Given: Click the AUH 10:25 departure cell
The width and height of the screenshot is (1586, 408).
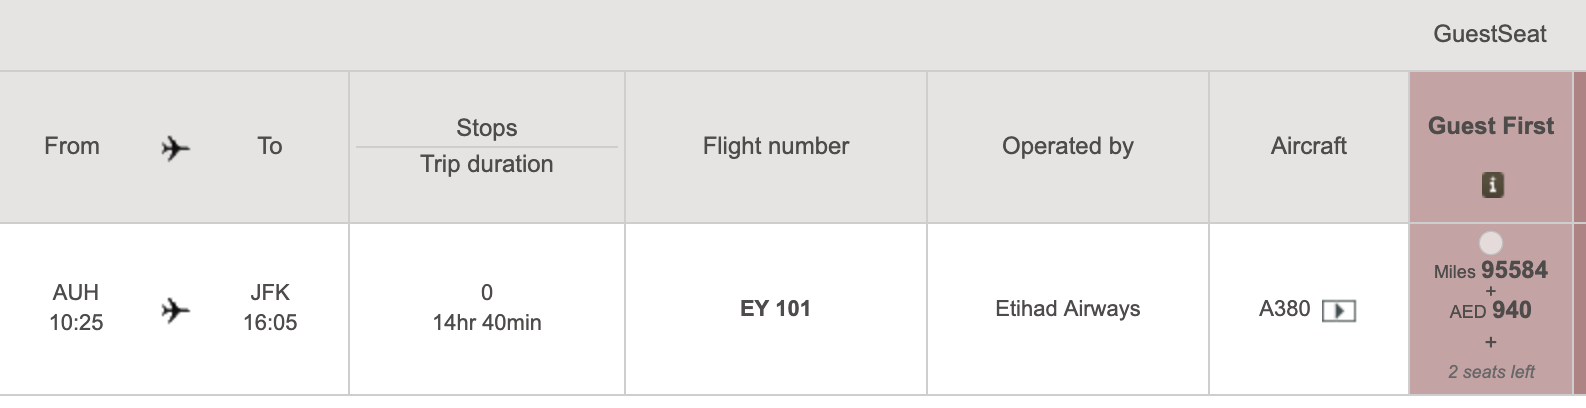Looking at the screenshot, I should pyautogui.click(x=76, y=308).
